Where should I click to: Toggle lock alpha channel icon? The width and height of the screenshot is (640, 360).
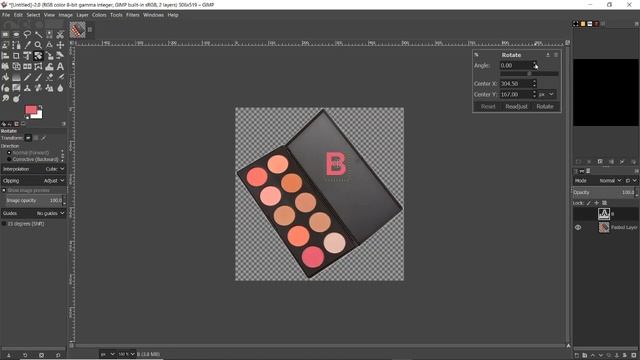click(x=604, y=203)
